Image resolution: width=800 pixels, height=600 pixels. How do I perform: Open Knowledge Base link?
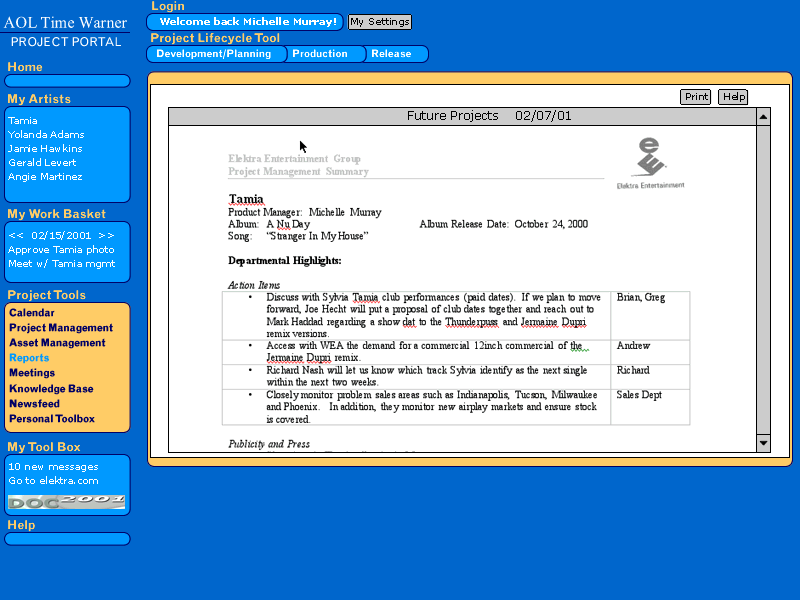[51, 389]
